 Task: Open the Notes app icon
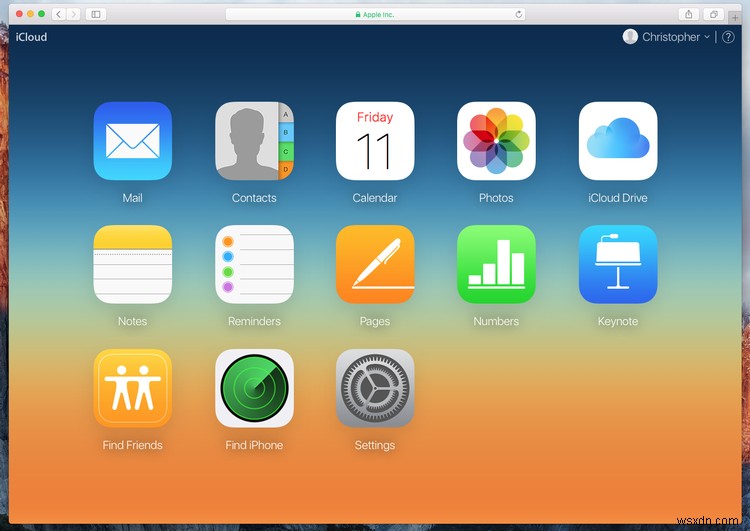[x=132, y=264]
